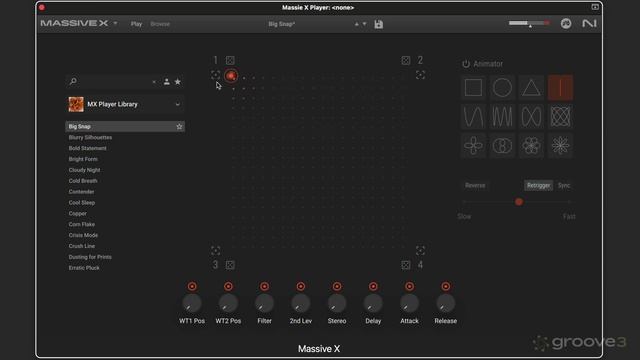
Task: Switch to the Play view
Action: (136, 24)
